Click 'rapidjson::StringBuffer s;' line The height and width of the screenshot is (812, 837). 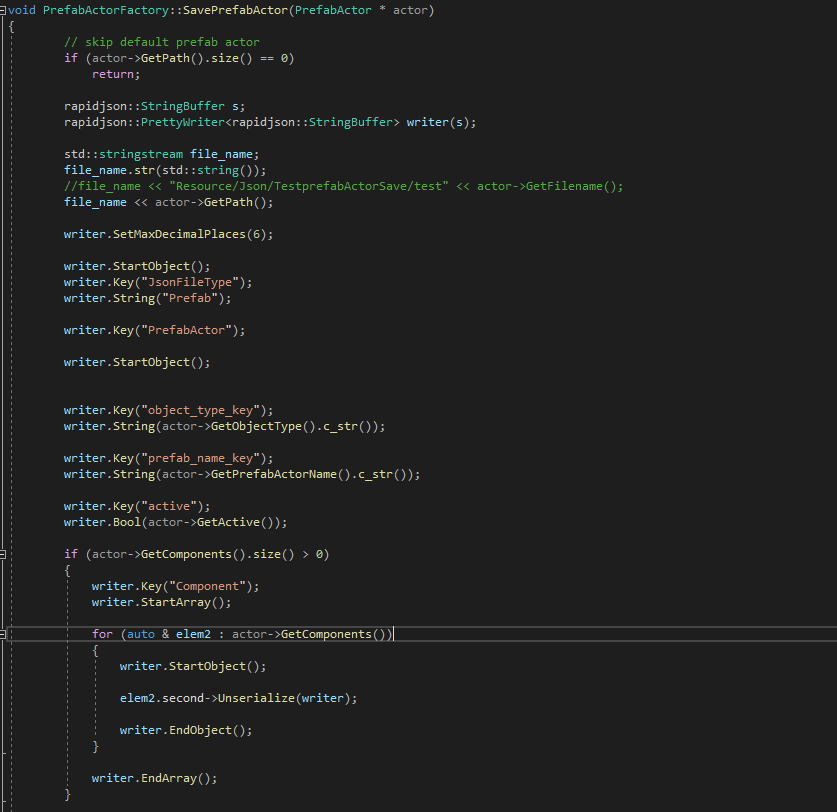[x=154, y=106]
